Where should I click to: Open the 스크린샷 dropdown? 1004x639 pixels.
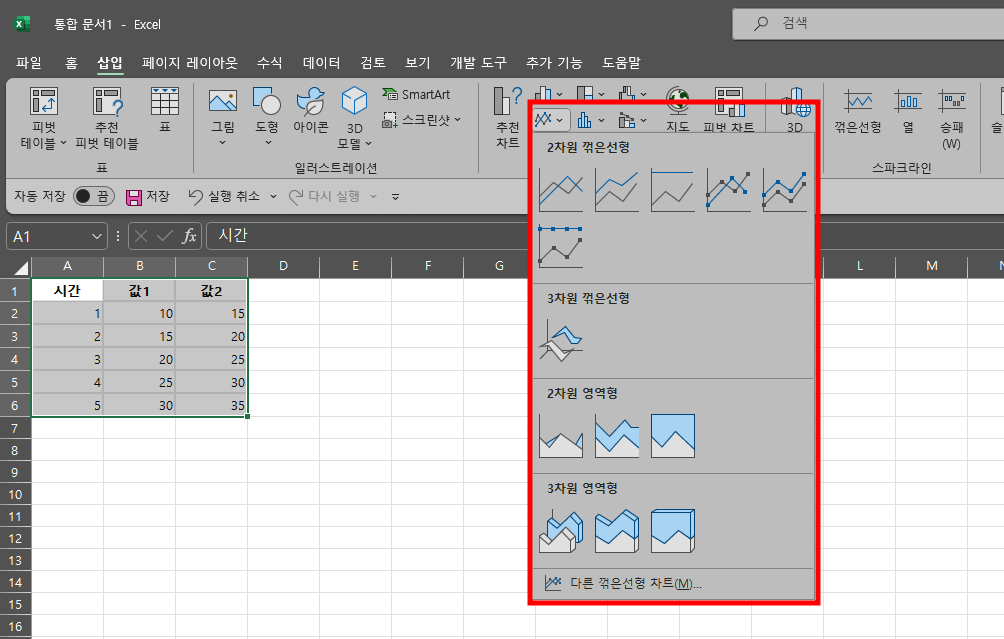[x=421, y=120]
